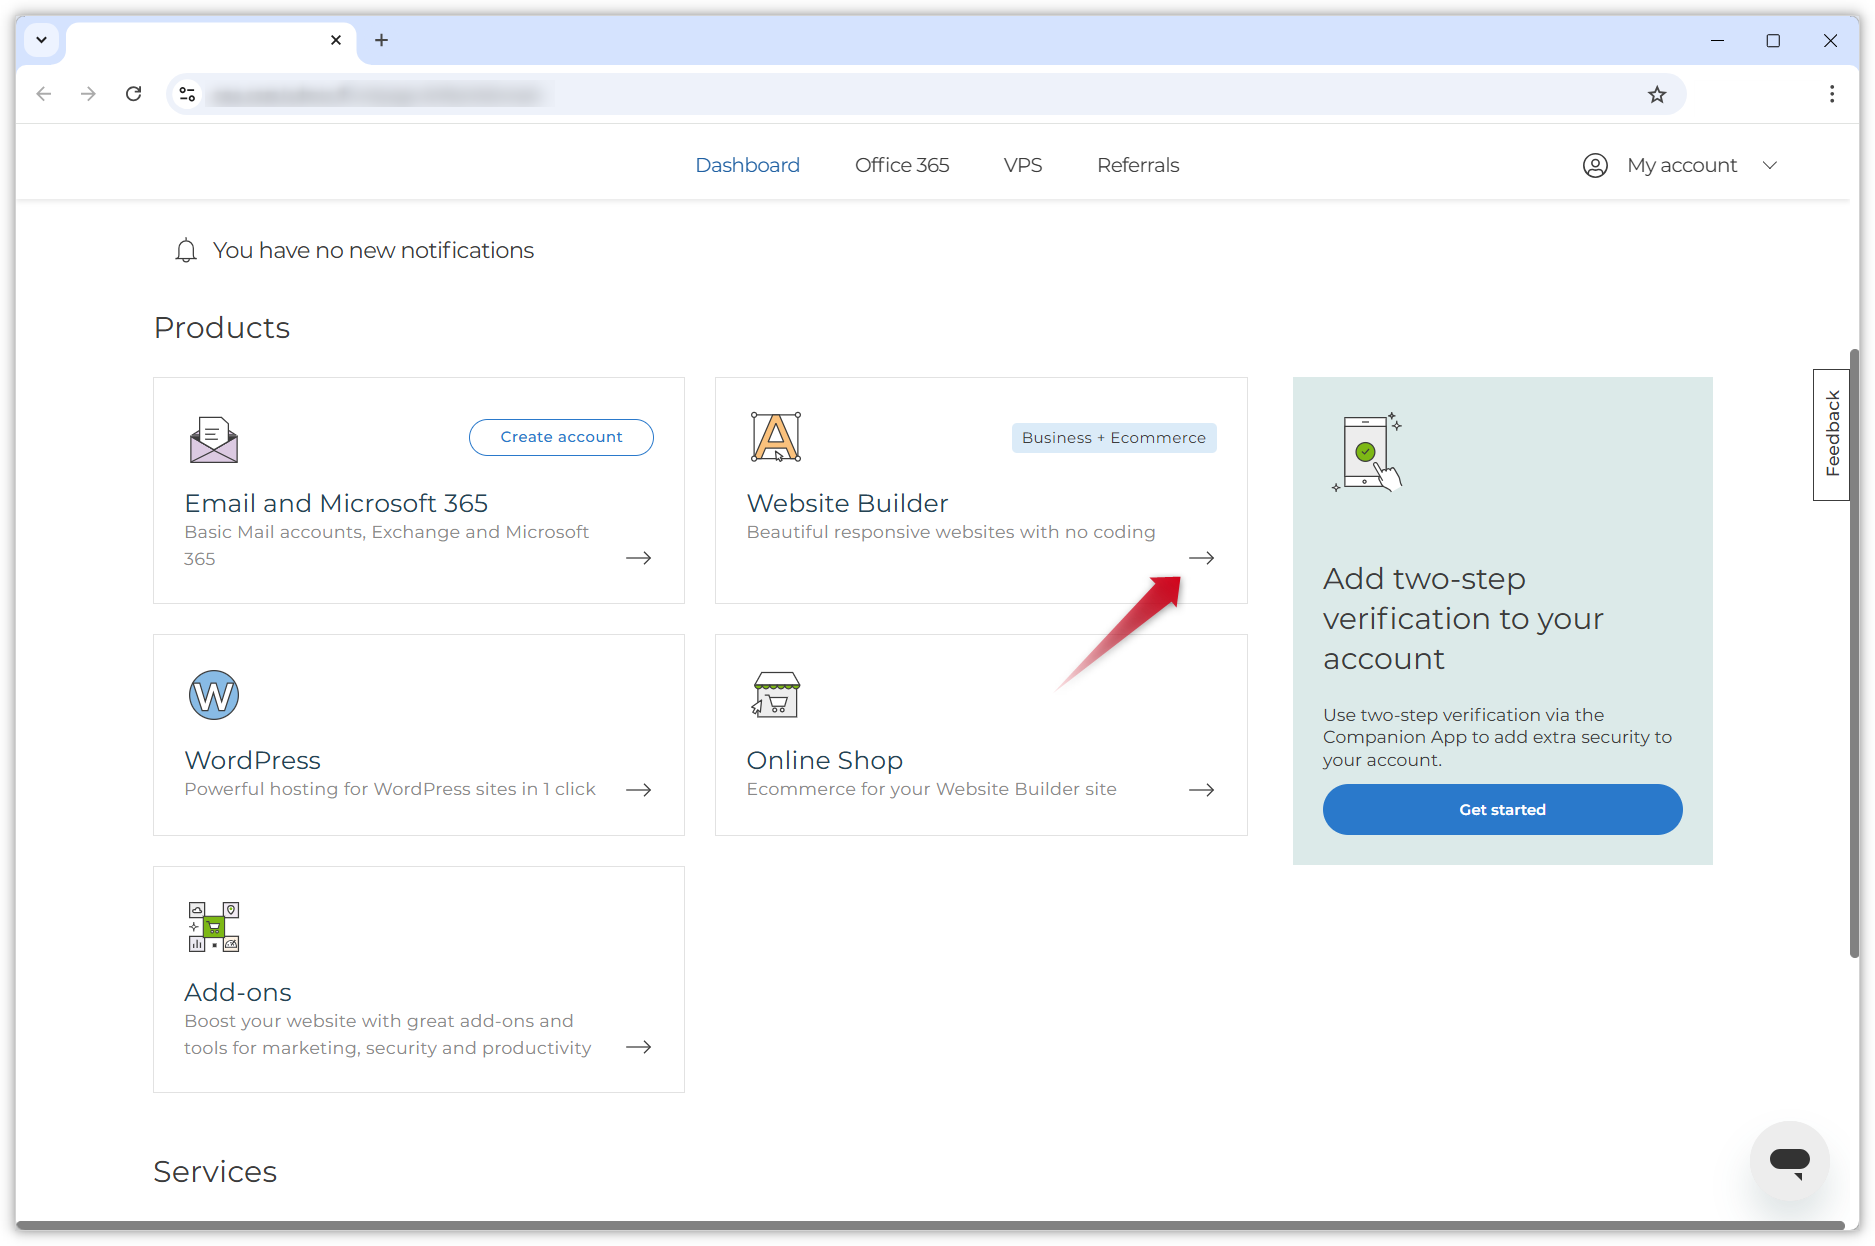This screenshot has width=1875, height=1246.
Task: Go to the Referrals page
Action: [1137, 165]
